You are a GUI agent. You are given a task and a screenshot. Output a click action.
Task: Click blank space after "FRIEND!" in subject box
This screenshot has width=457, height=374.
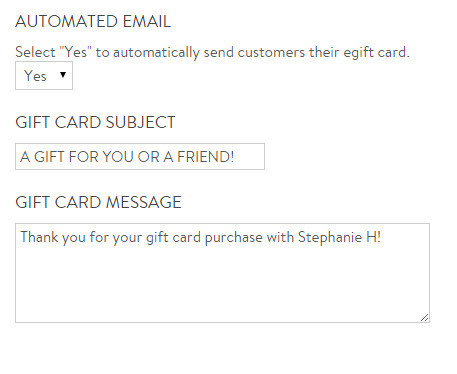pos(248,156)
